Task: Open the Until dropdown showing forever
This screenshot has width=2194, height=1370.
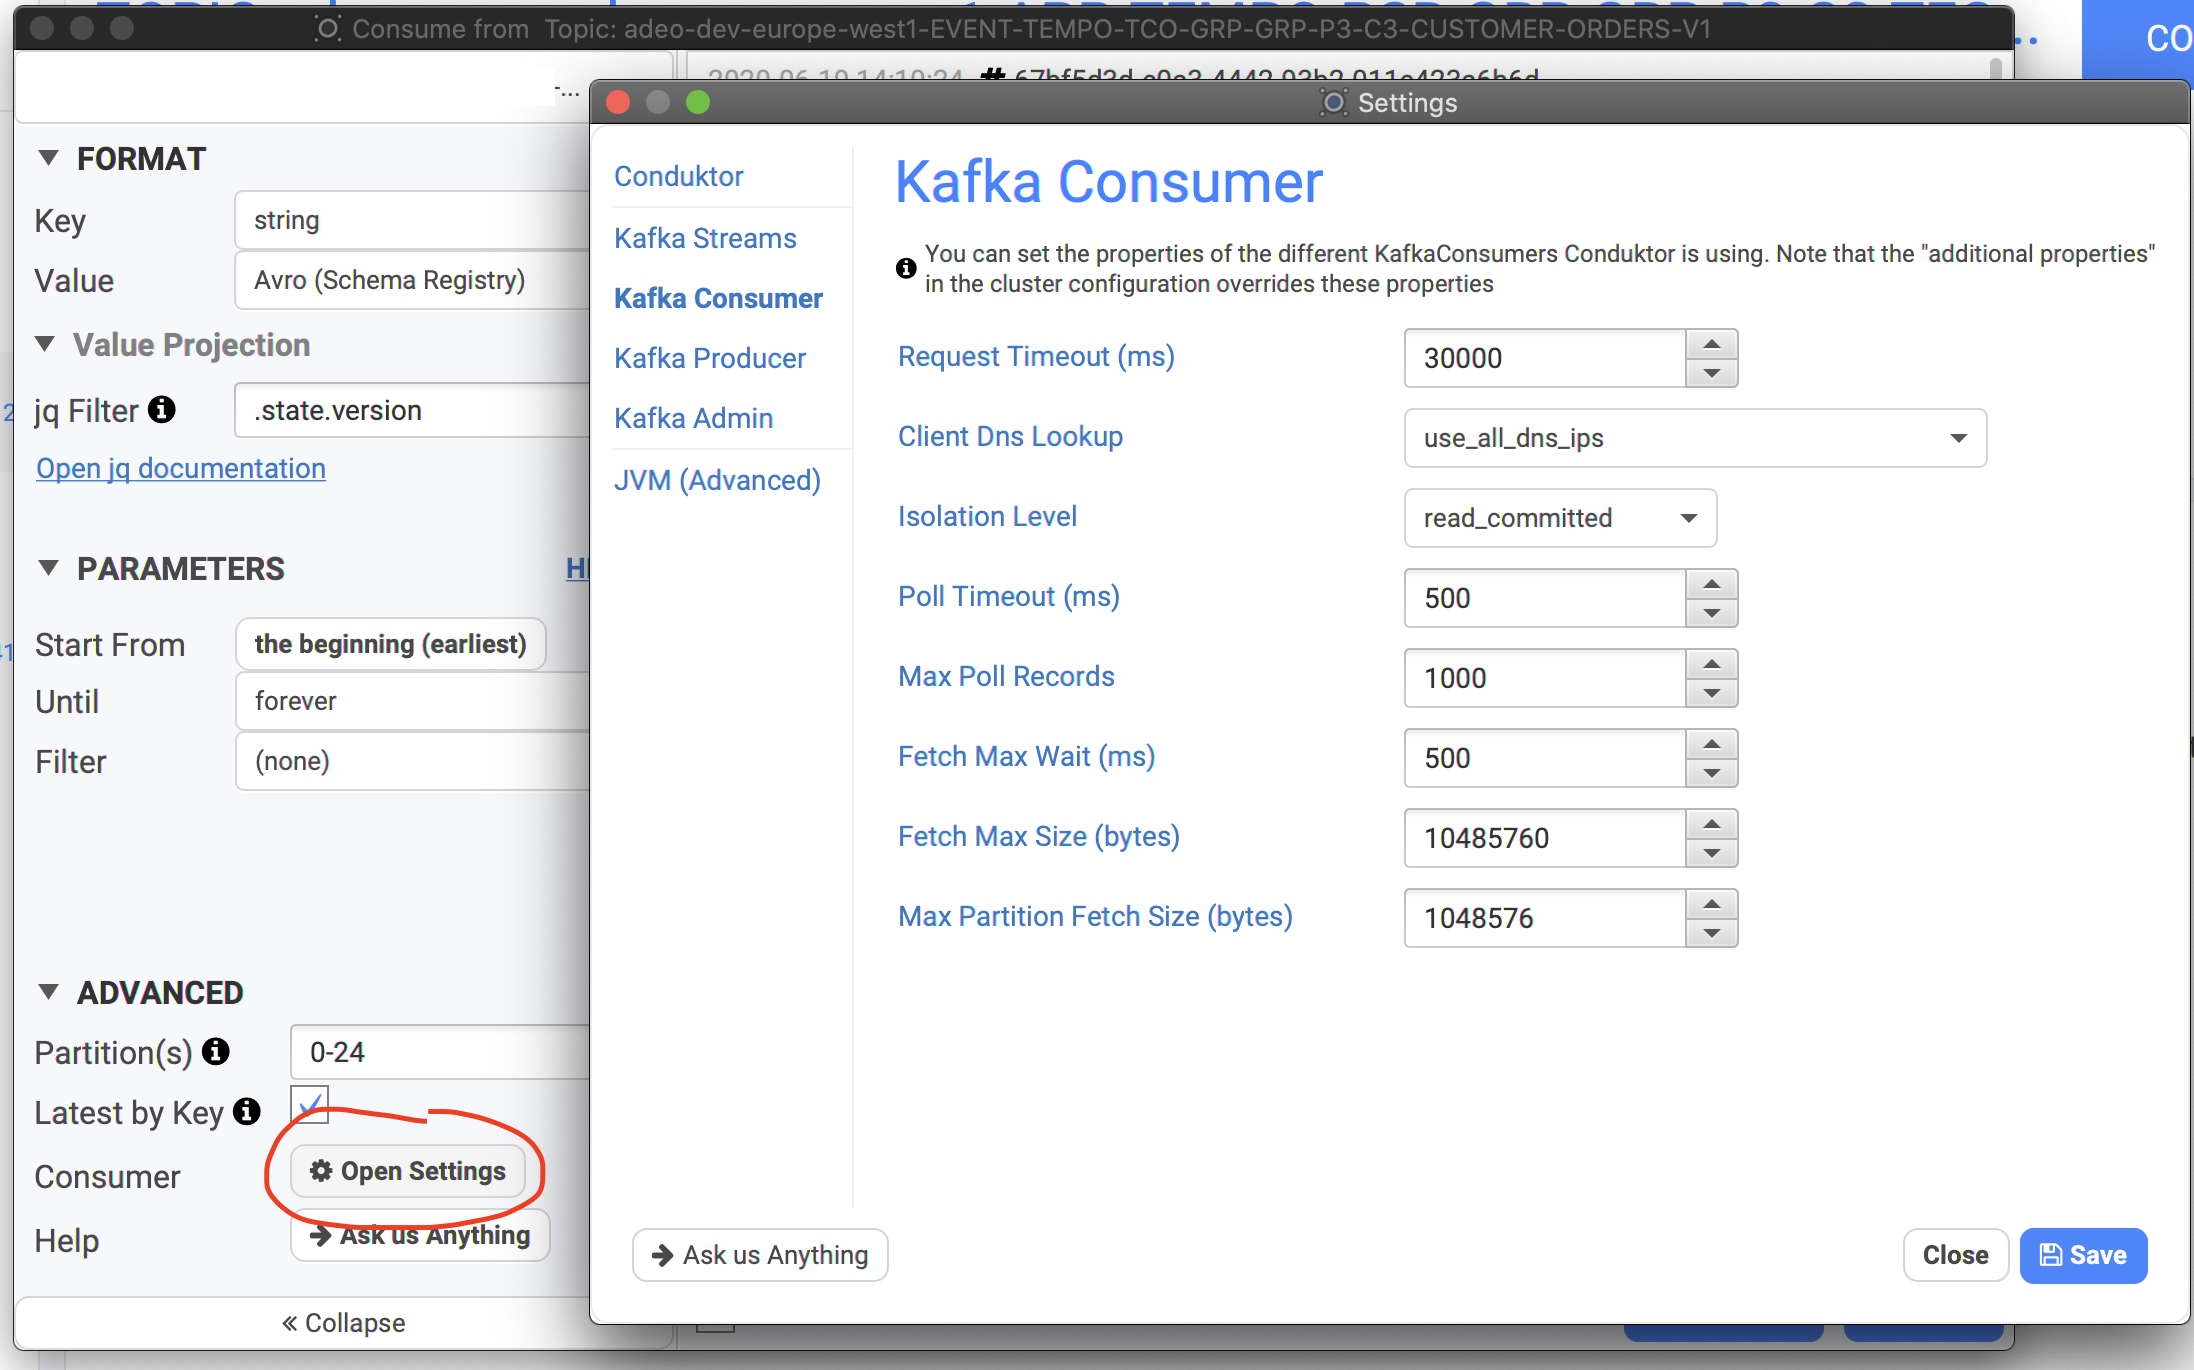Action: pyautogui.click(x=412, y=701)
